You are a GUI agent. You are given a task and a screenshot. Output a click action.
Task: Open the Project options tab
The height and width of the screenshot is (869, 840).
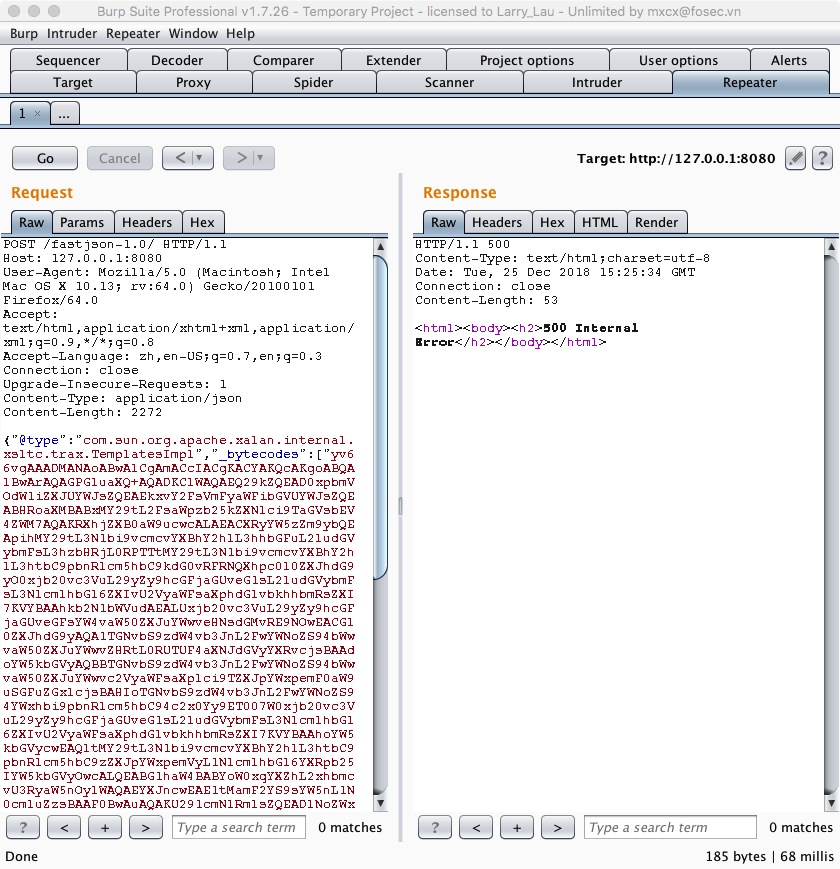click(x=527, y=60)
